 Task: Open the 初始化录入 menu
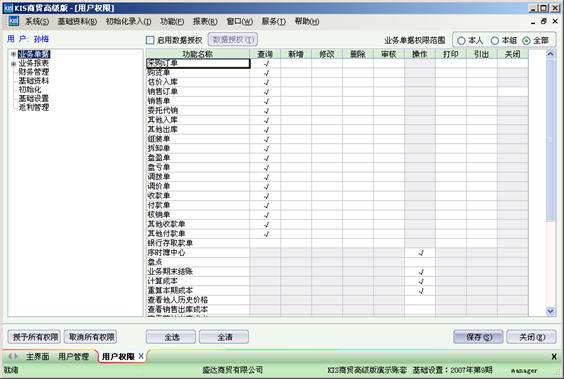click(128, 22)
